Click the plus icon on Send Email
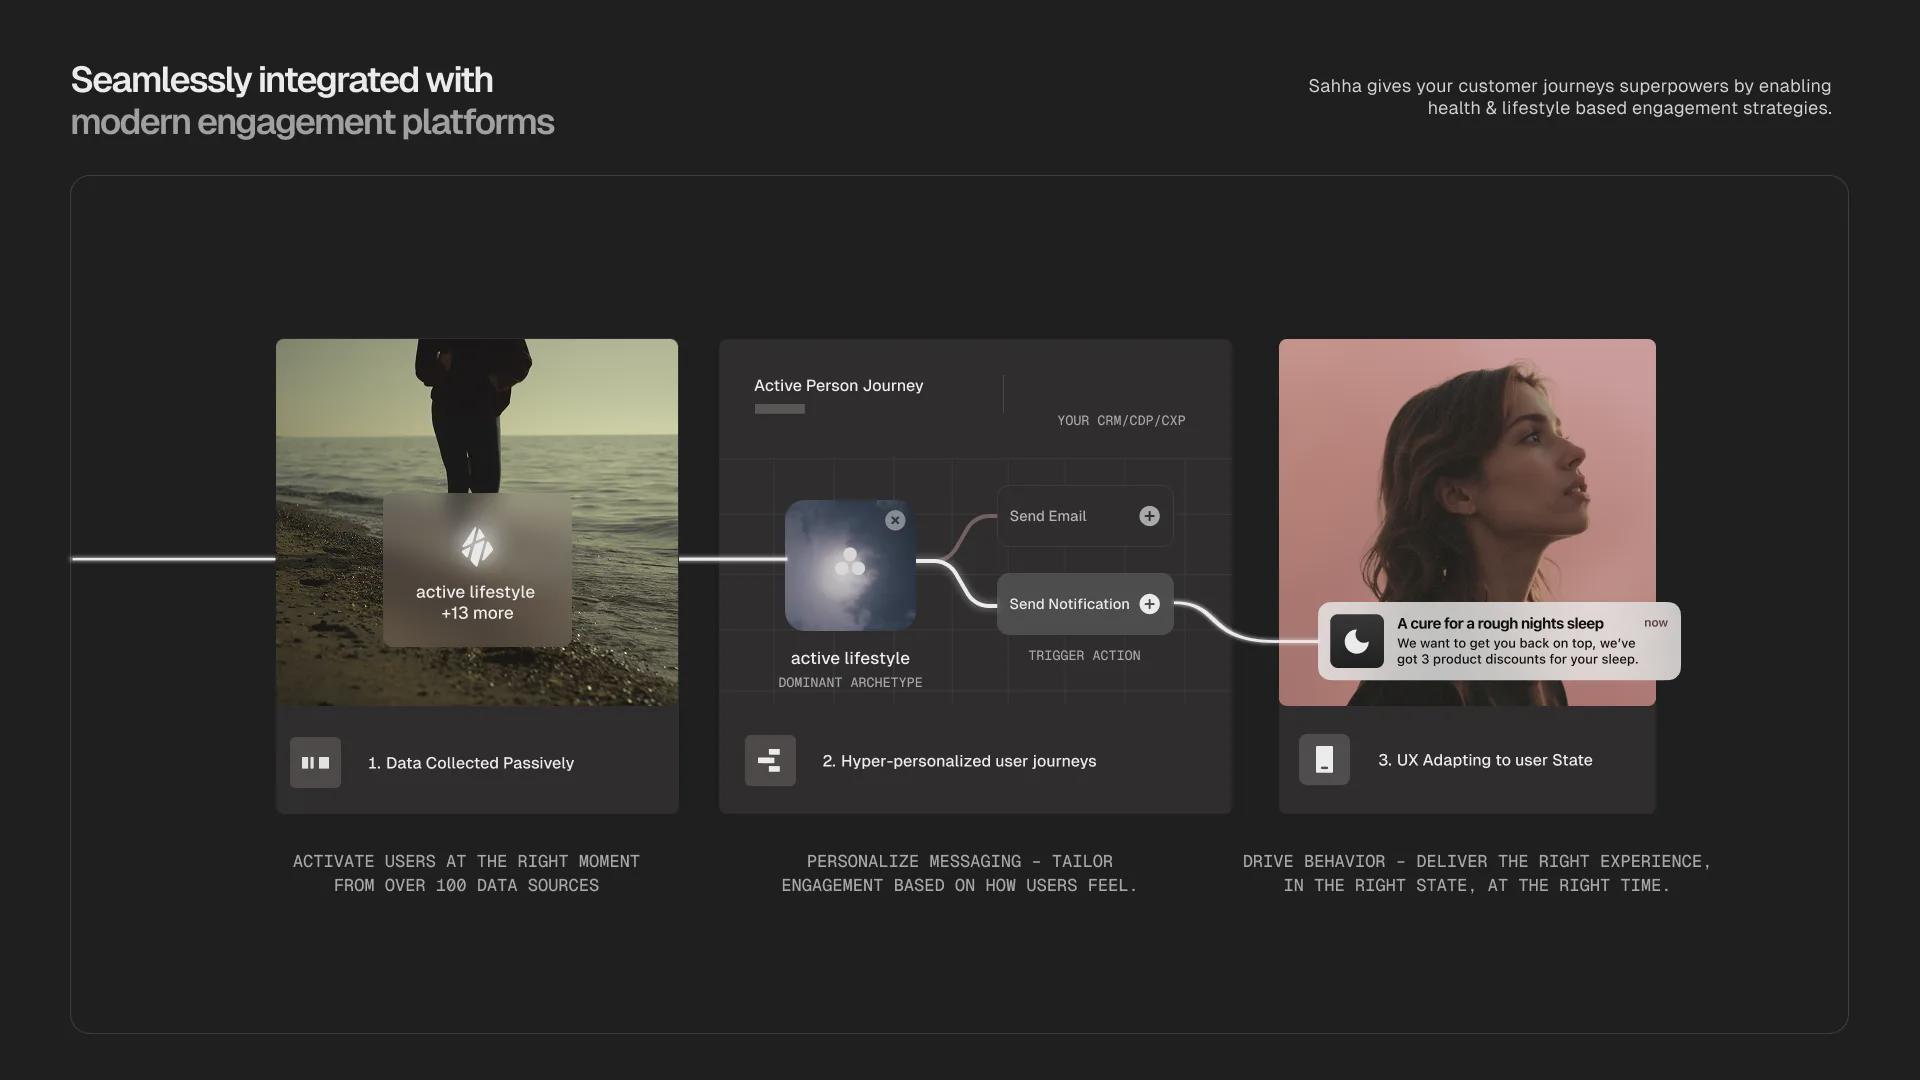Screen dimensions: 1920x1080 (1149, 516)
